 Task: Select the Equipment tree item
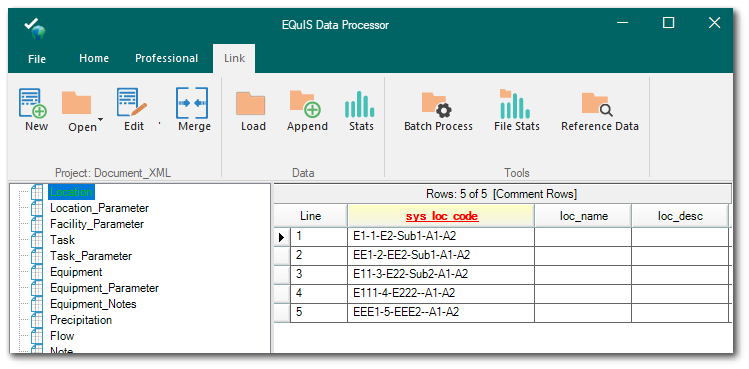click(x=76, y=272)
